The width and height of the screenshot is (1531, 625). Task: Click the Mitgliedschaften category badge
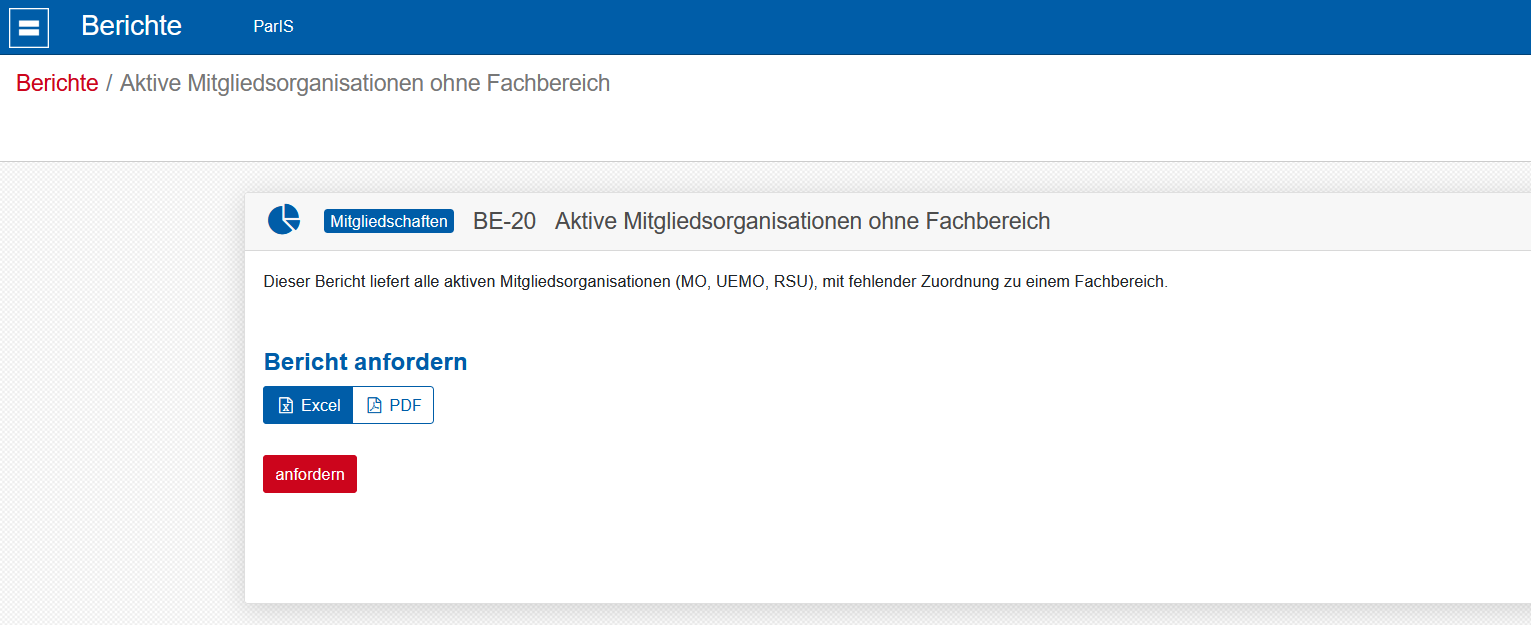tap(389, 221)
